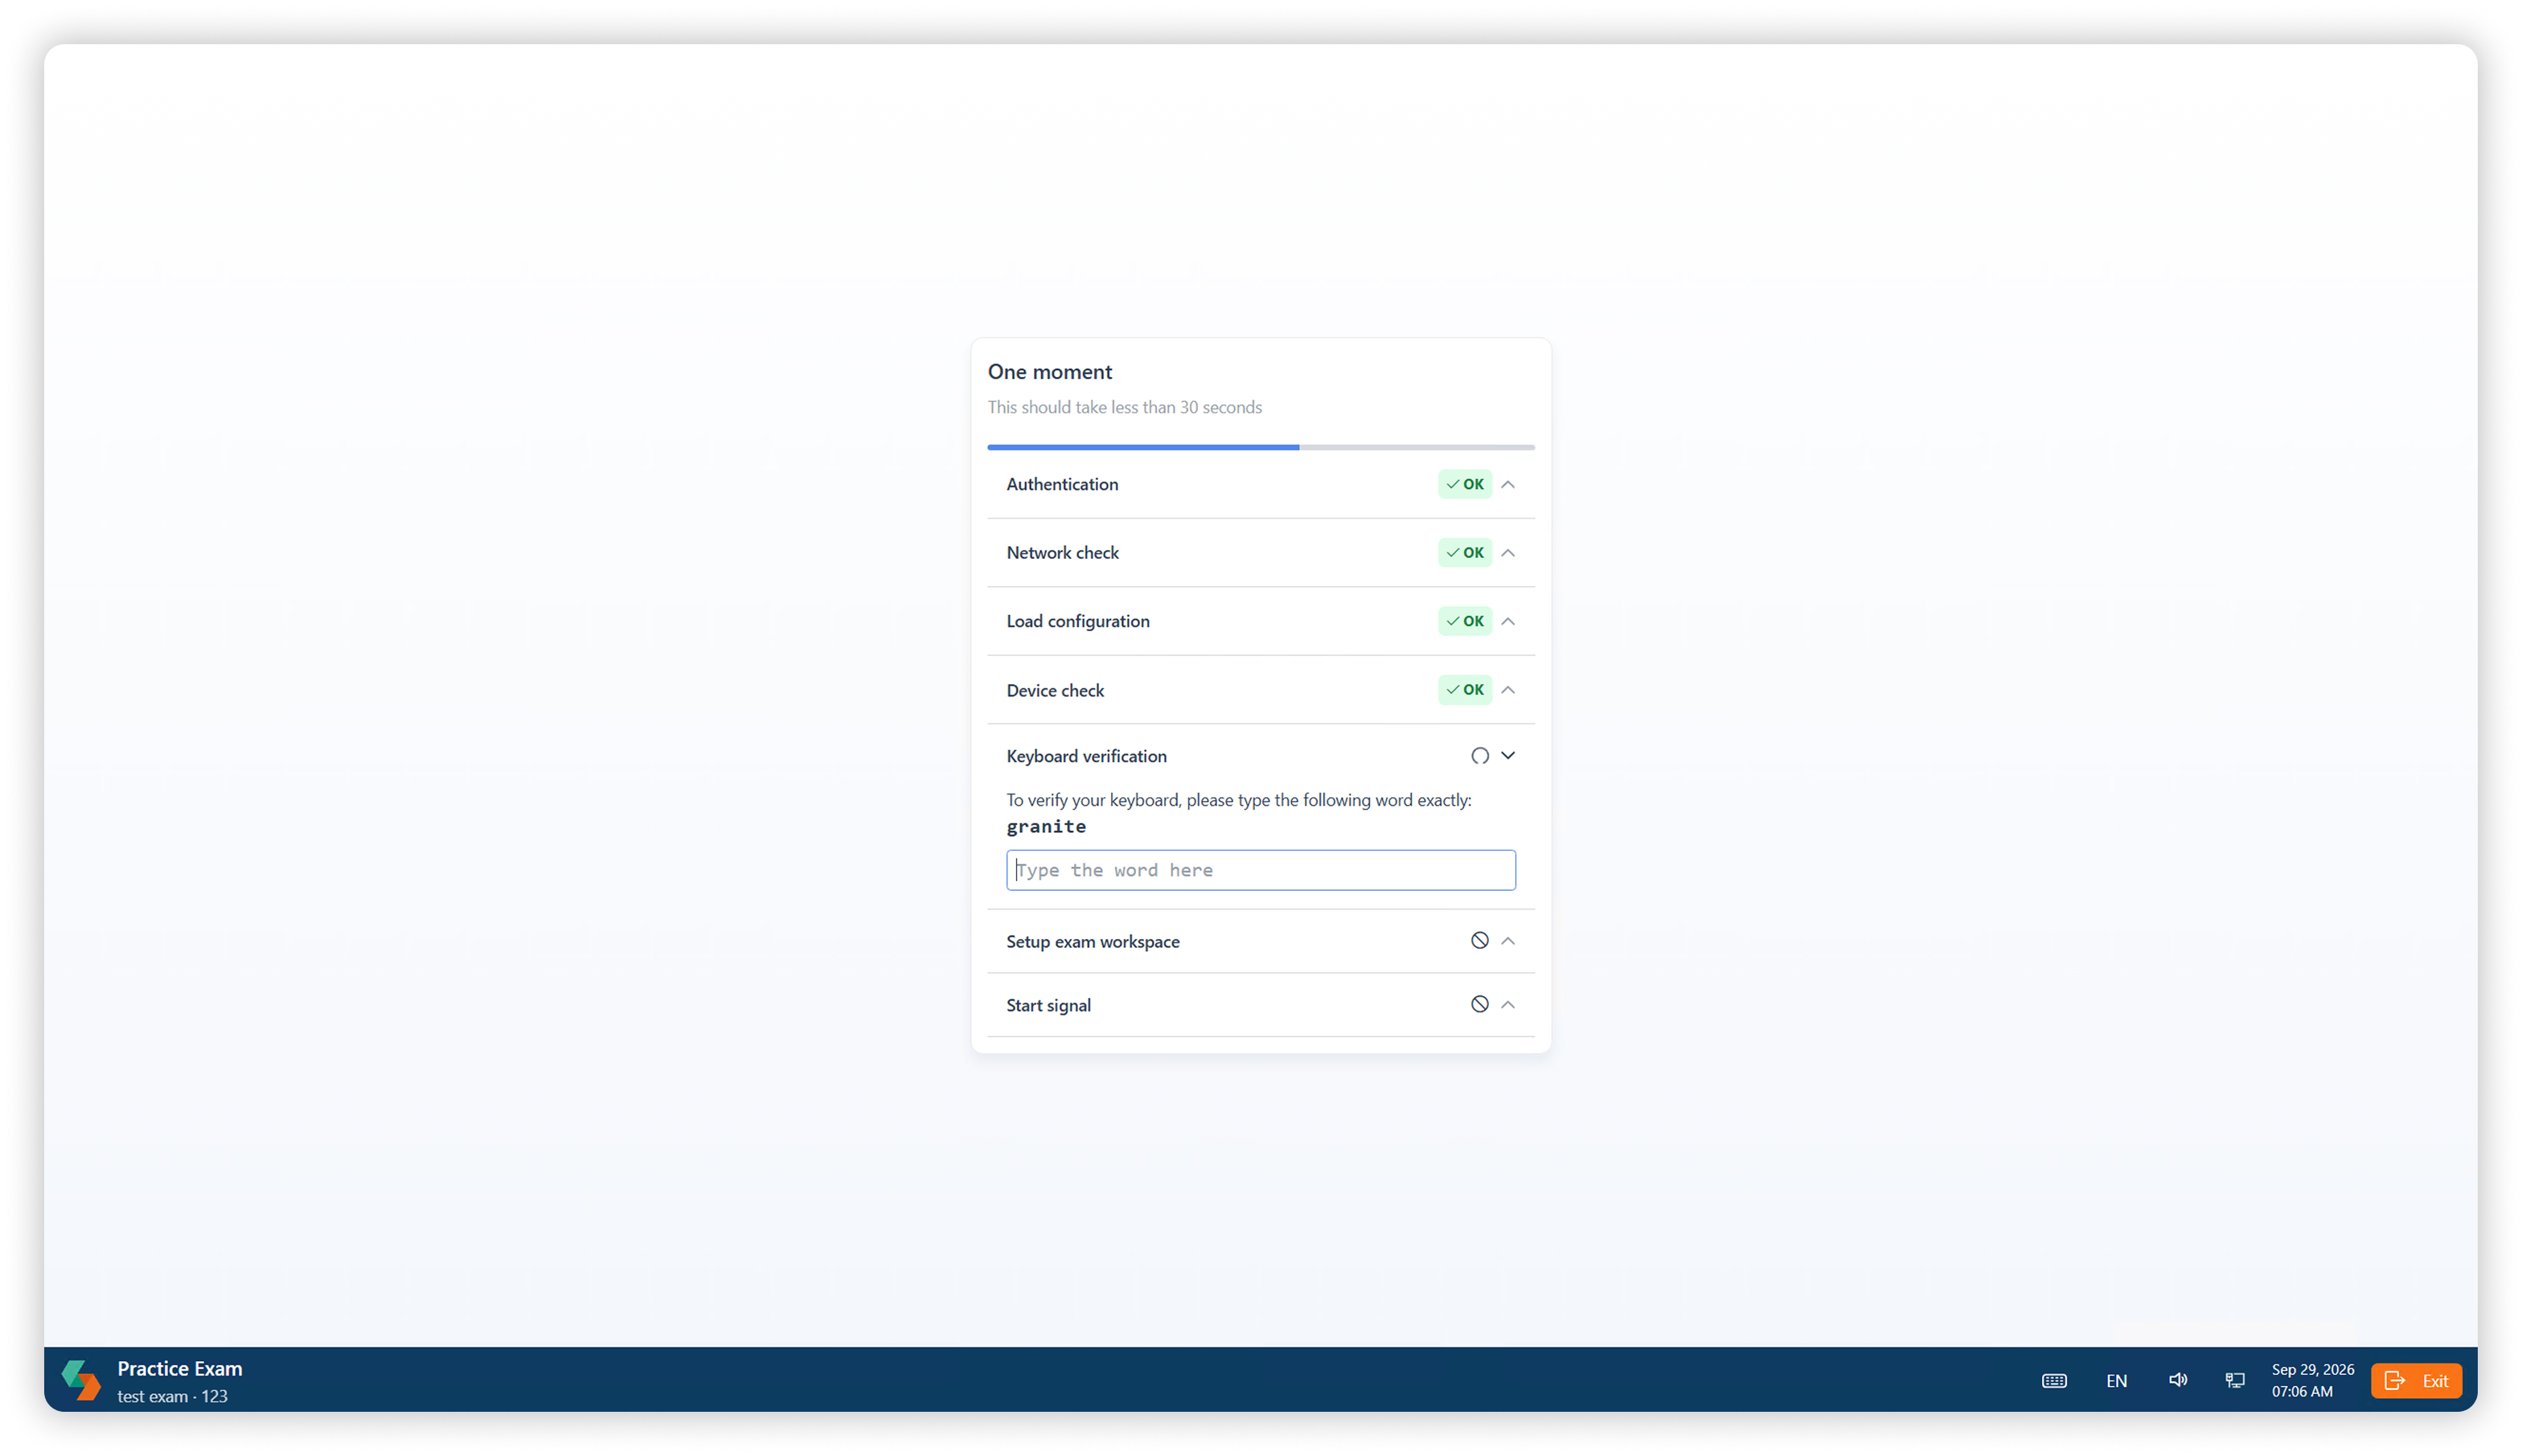
Task: Click the loading progress bar
Action: point(1260,447)
